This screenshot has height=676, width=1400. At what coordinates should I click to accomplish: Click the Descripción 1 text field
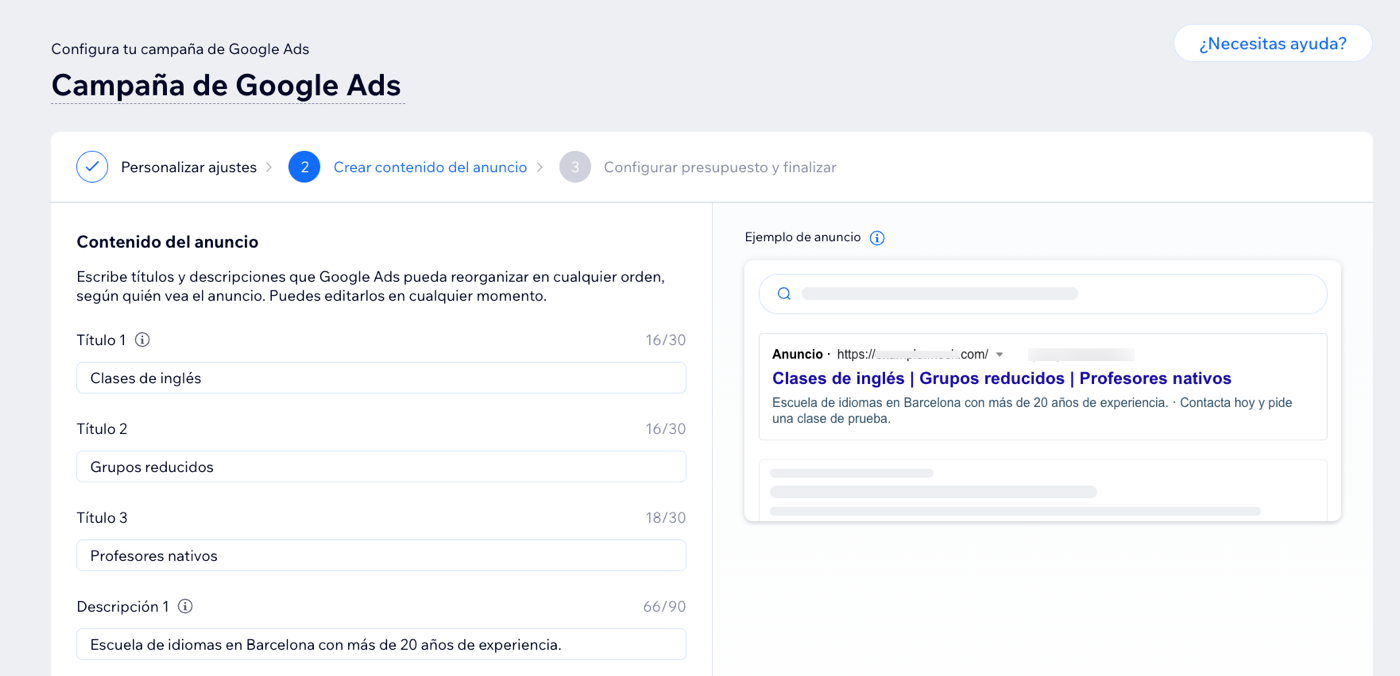coord(381,645)
